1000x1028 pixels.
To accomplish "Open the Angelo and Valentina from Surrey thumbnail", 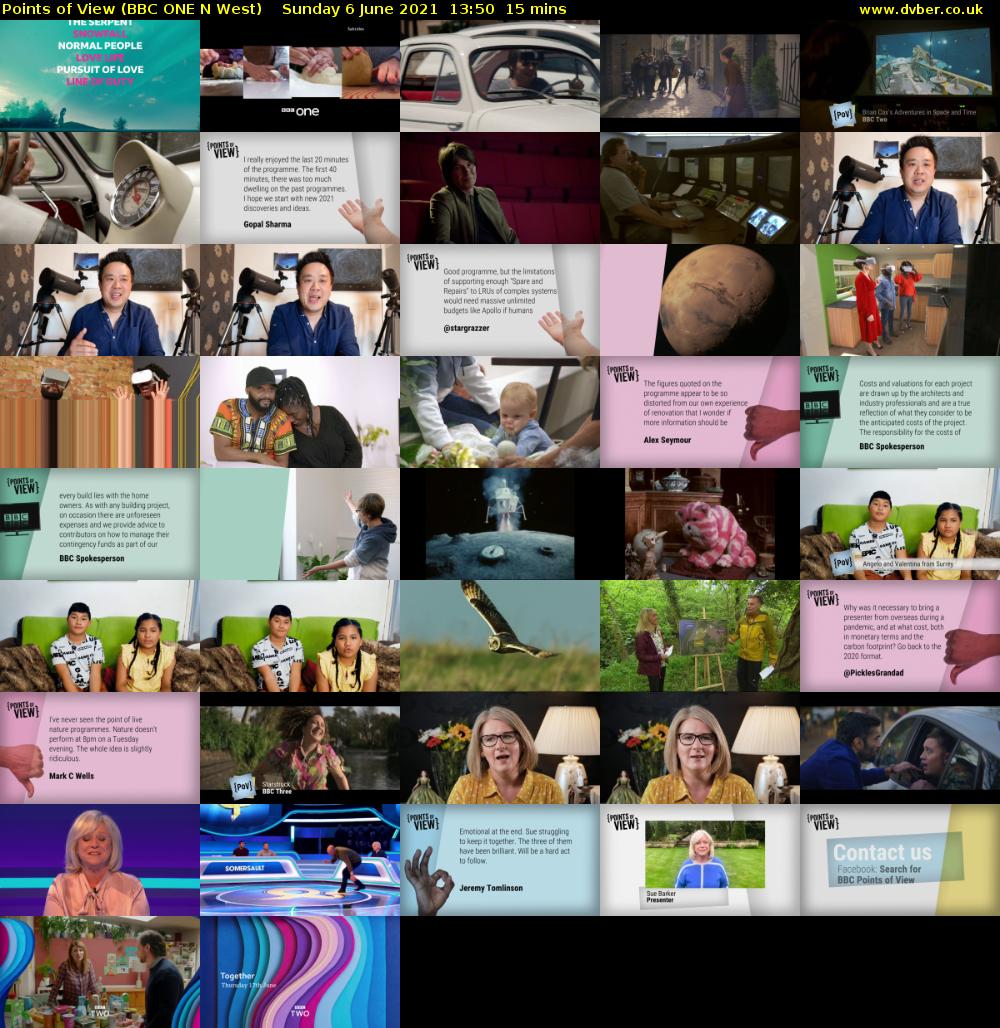I will coord(900,524).
